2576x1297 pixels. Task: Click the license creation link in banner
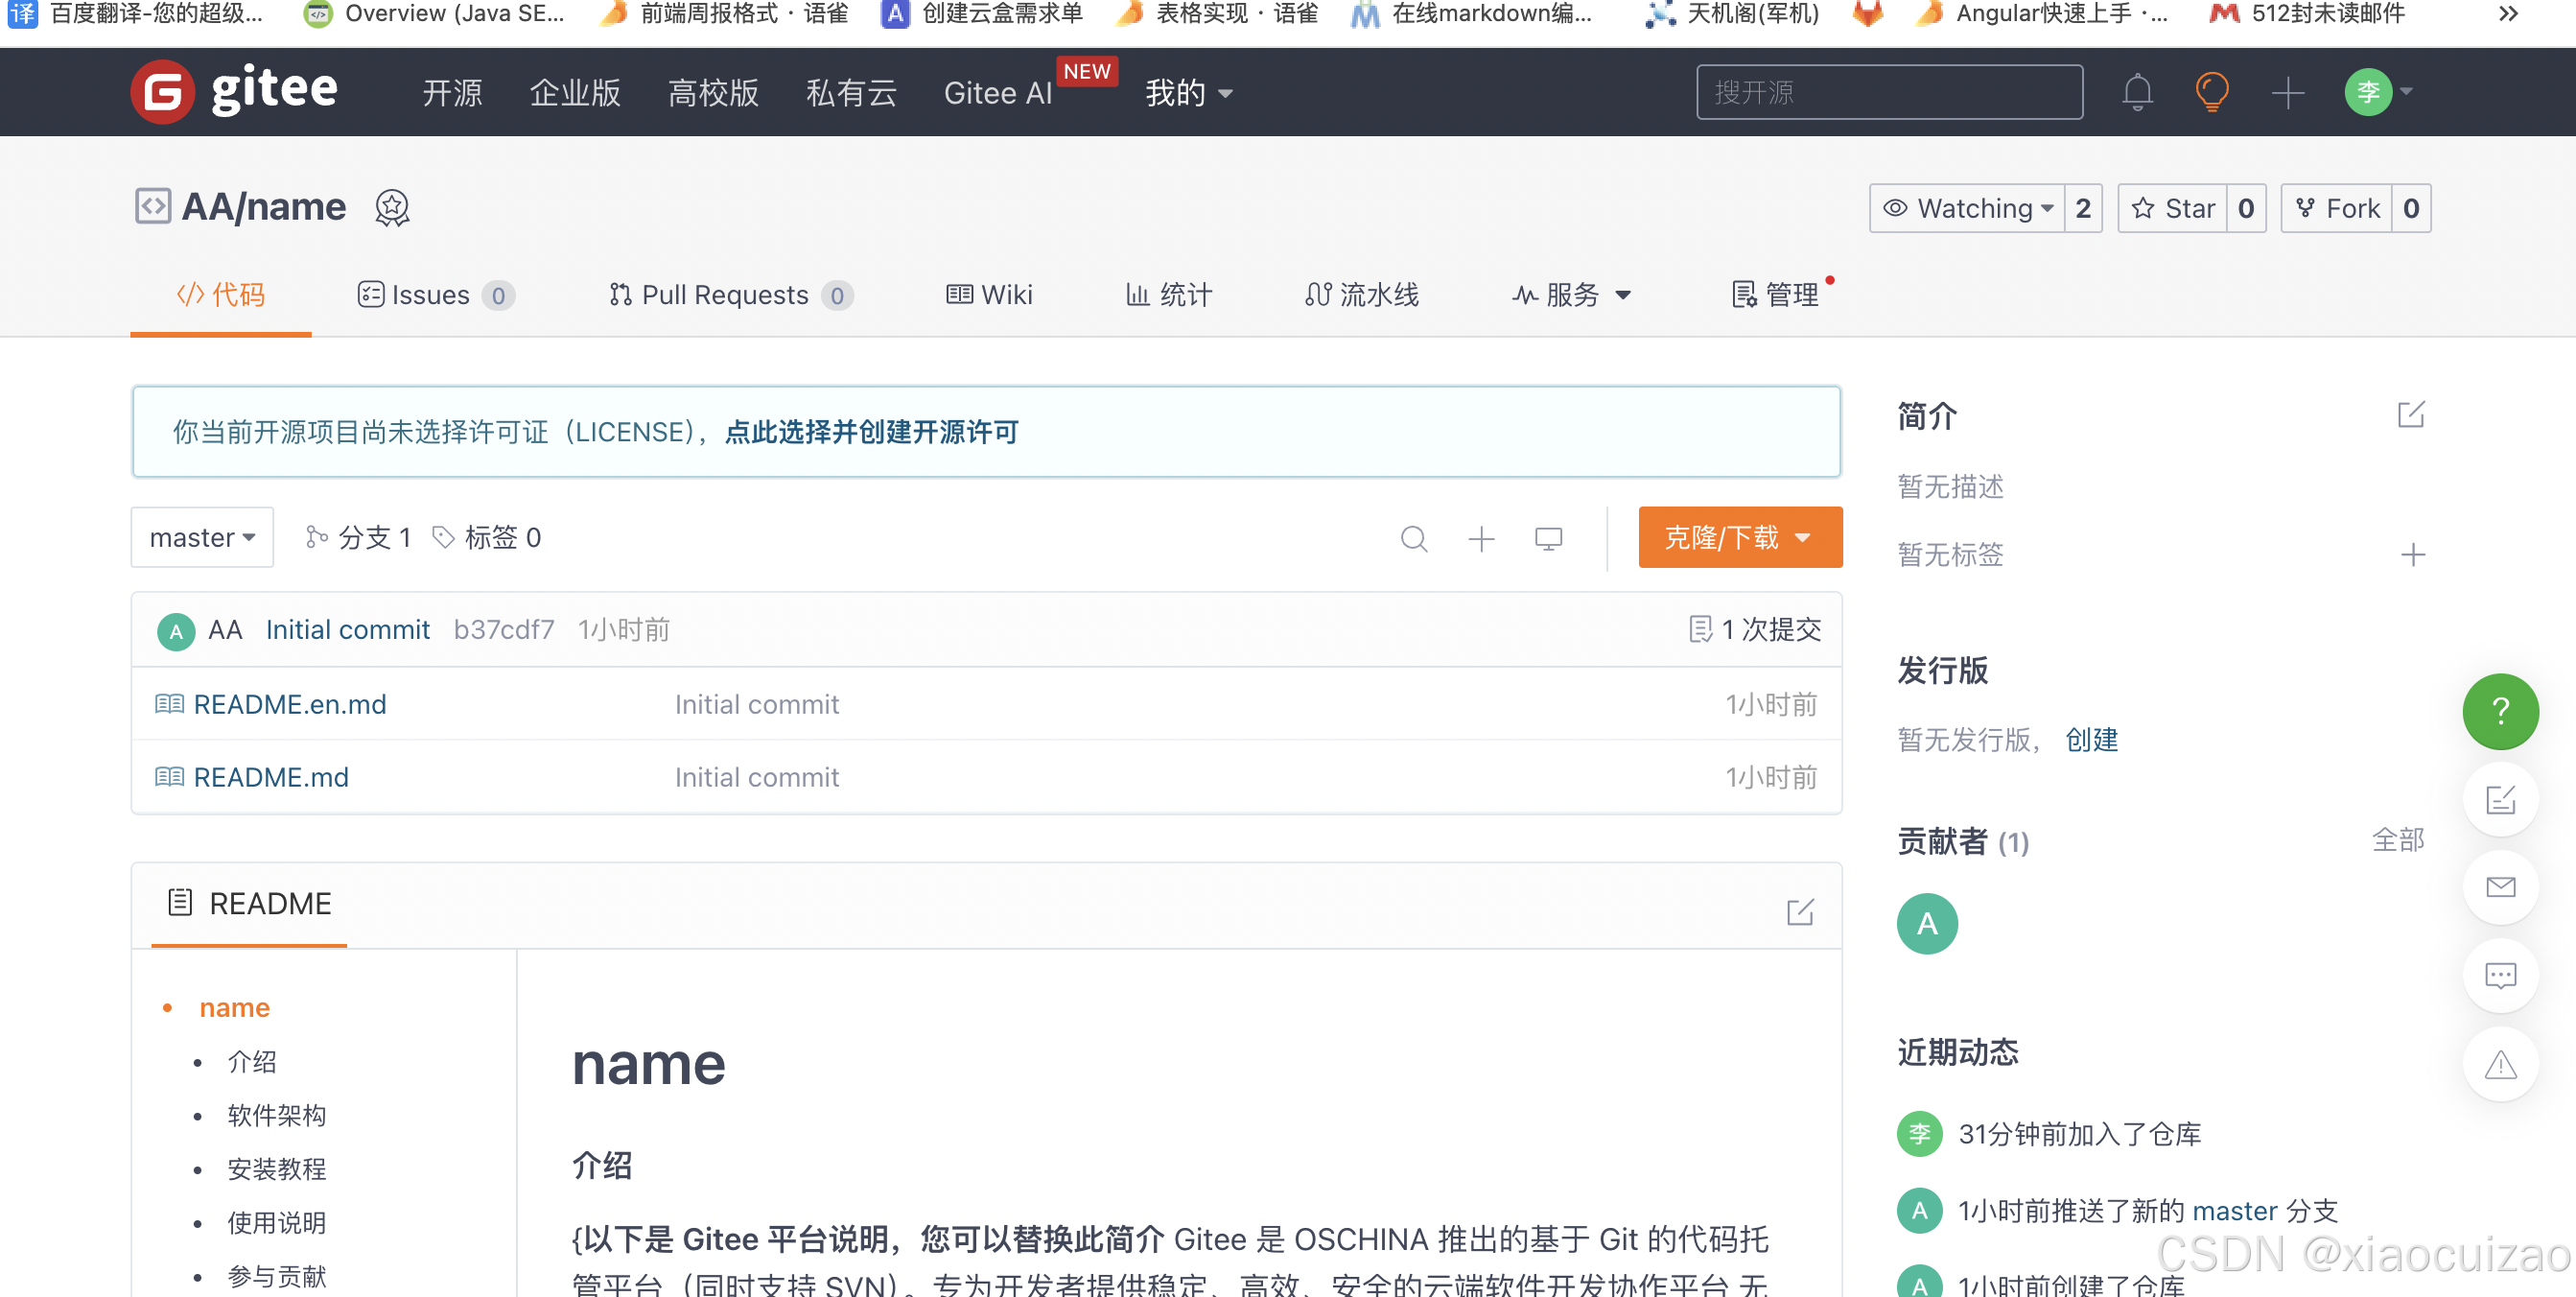point(871,432)
